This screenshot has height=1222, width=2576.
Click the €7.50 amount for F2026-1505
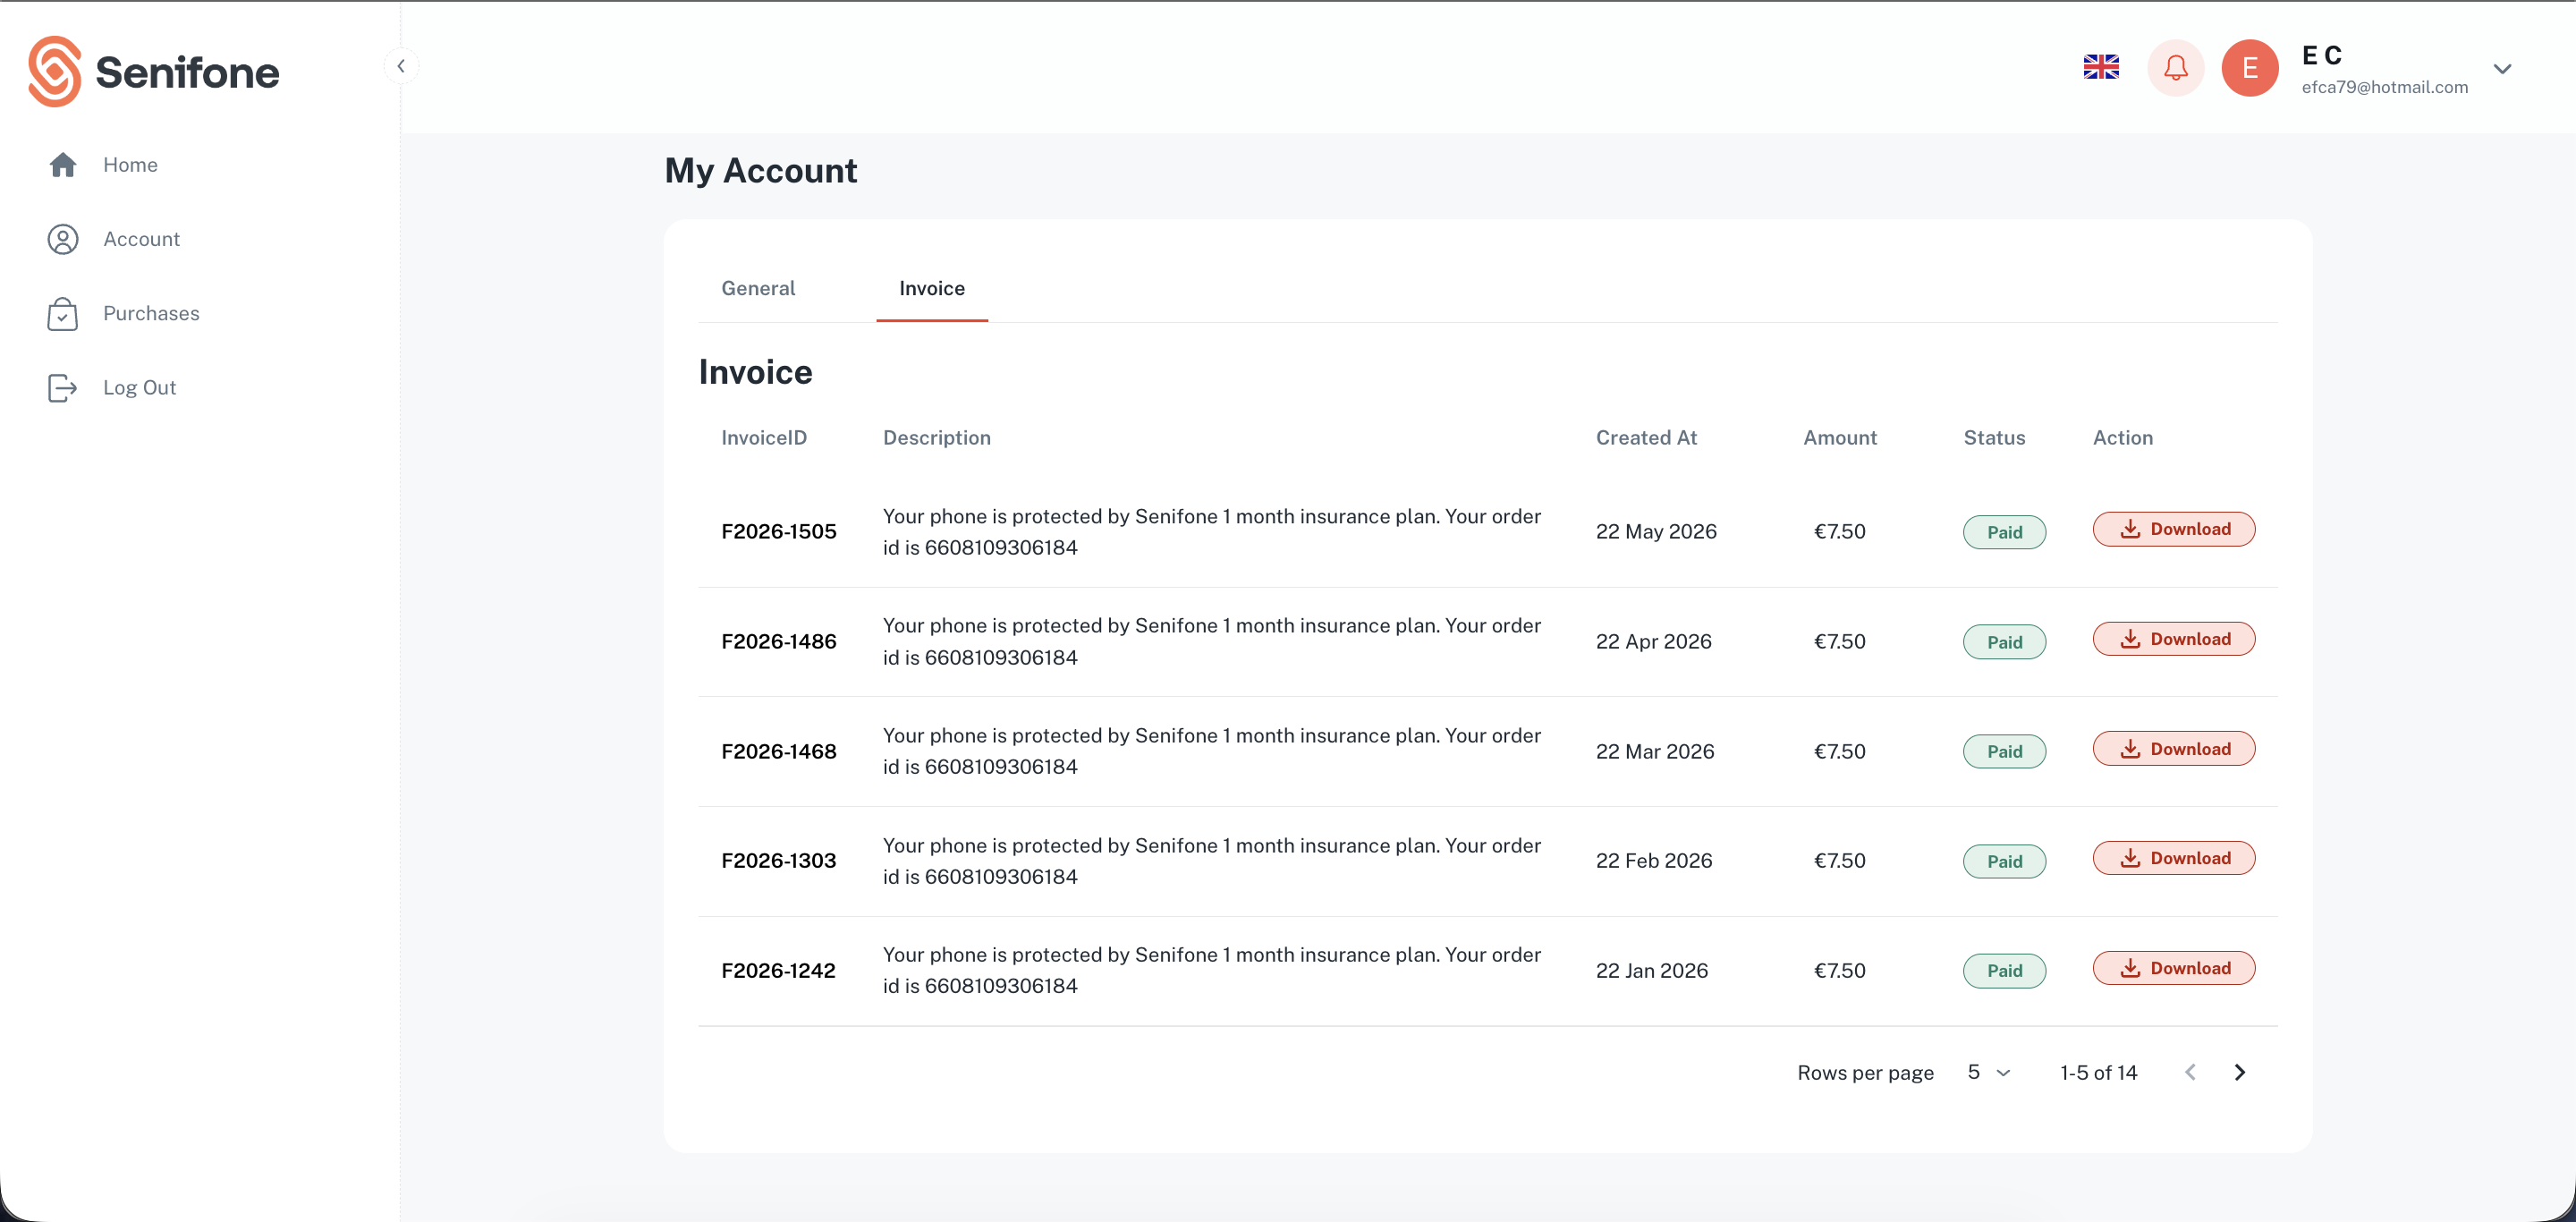tap(1840, 531)
